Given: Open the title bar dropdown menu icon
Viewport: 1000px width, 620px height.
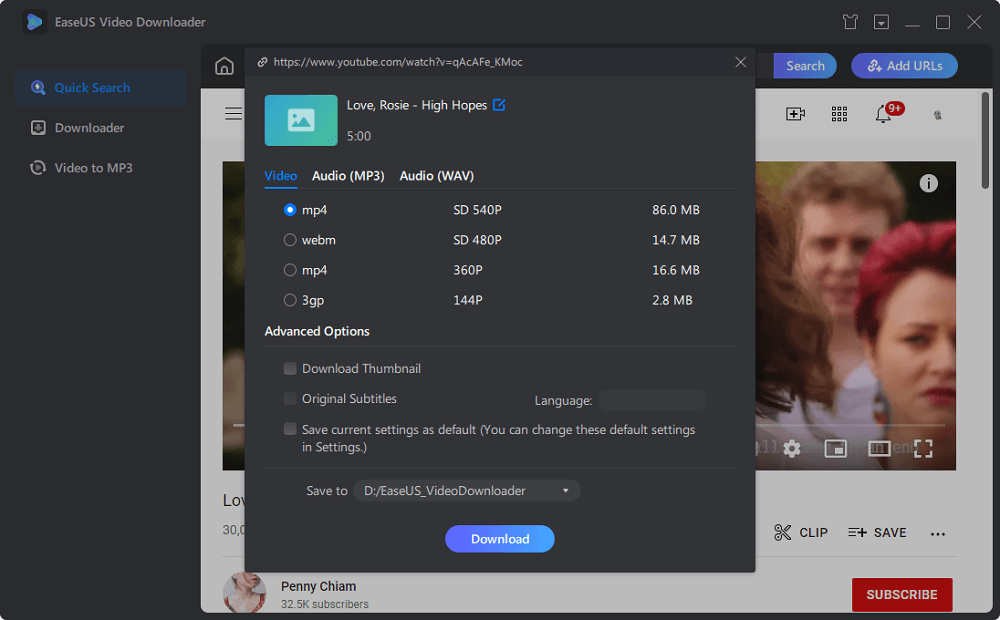Looking at the screenshot, I should pyautogui.click(x=881, y=22).
